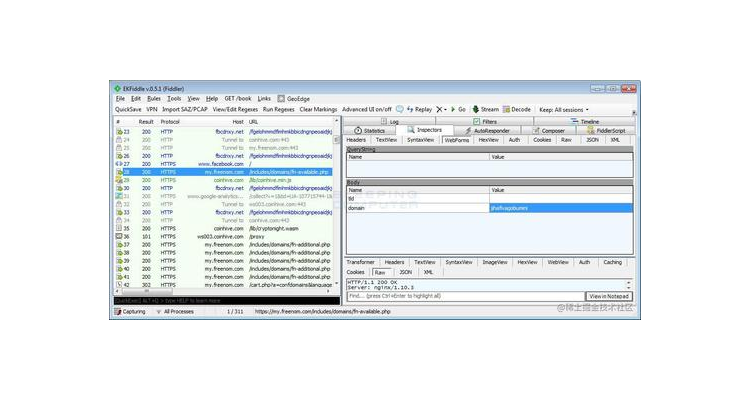
Task: Sort sessions by the Host column header
Action: pyautogui.click(x=238, y=122)
